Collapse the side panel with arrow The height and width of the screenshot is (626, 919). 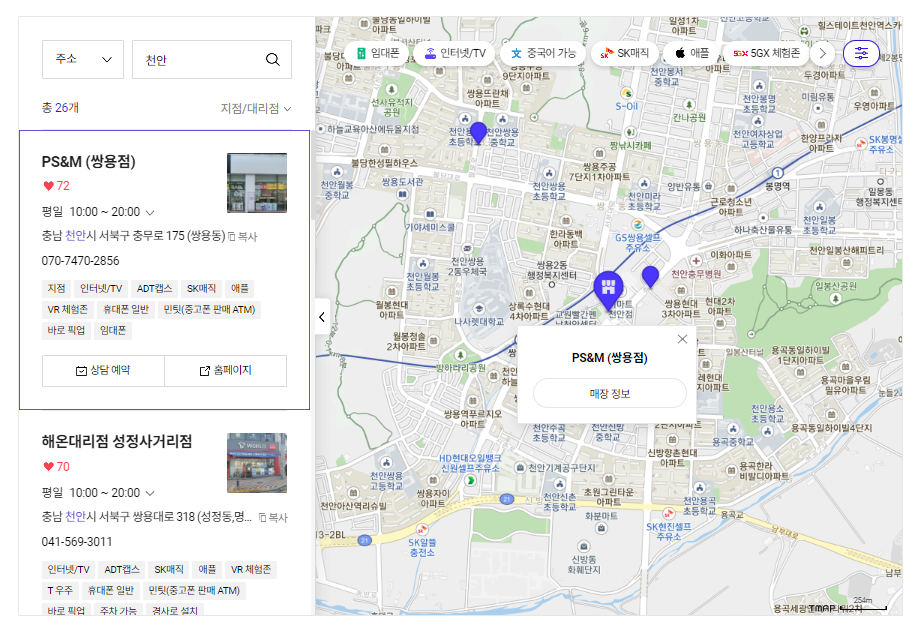coord(322,317)
